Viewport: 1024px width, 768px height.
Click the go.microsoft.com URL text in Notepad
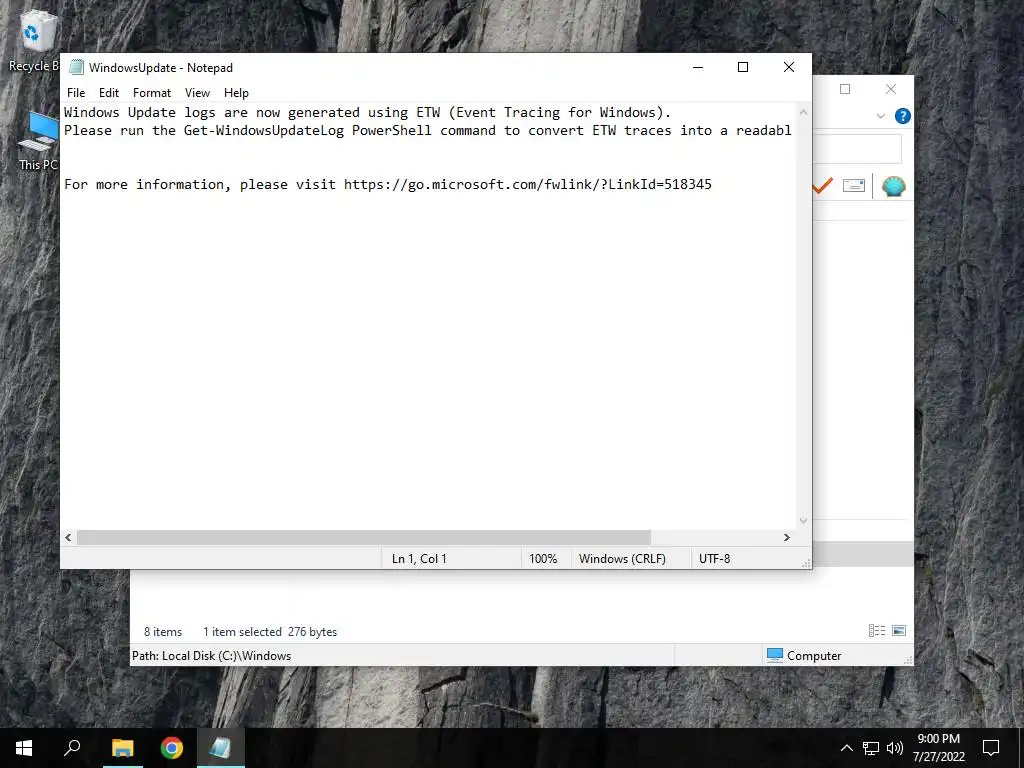coord(528,185)
